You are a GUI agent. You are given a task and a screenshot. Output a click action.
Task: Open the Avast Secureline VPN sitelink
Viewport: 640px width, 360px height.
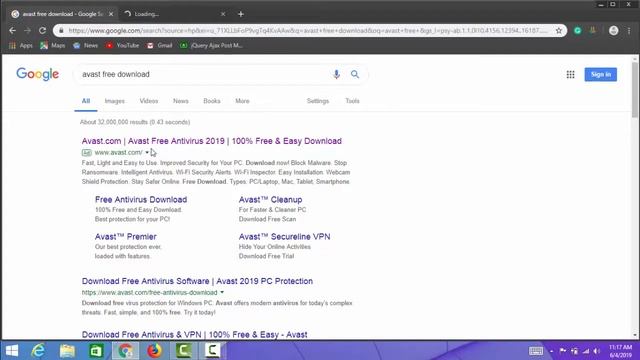284,237
